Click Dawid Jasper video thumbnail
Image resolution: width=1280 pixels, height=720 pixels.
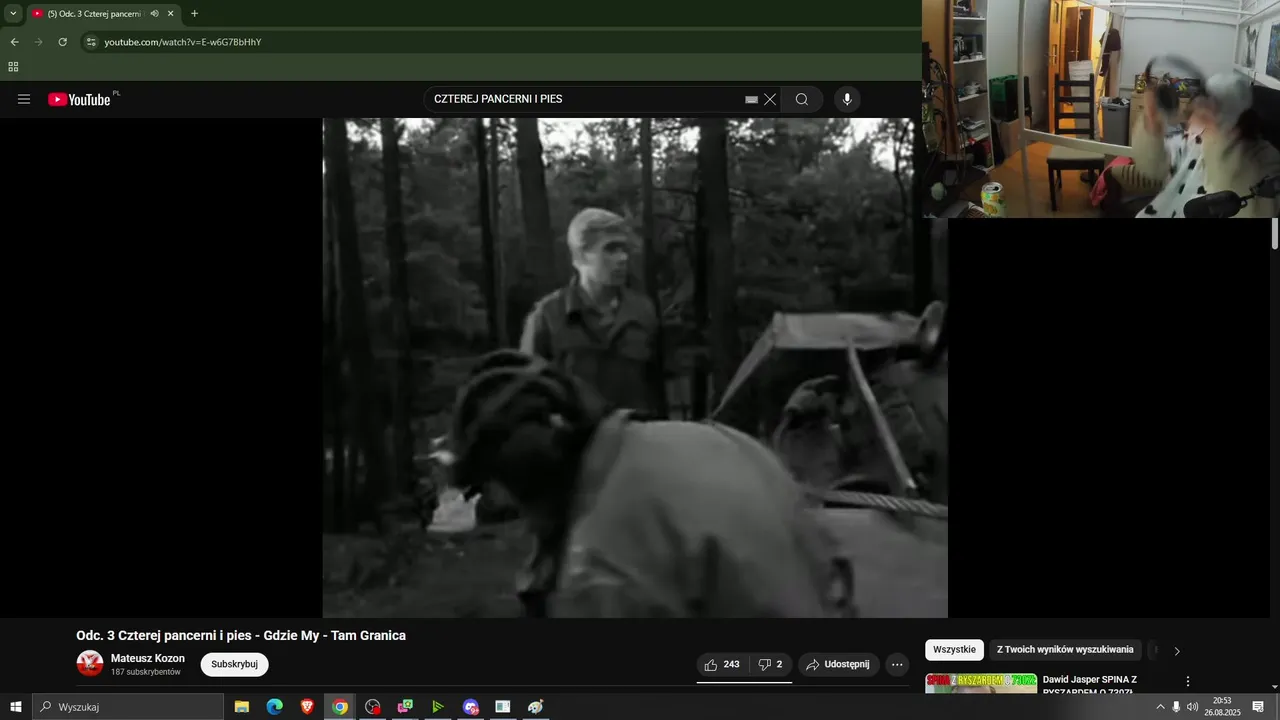pos(981,683)
